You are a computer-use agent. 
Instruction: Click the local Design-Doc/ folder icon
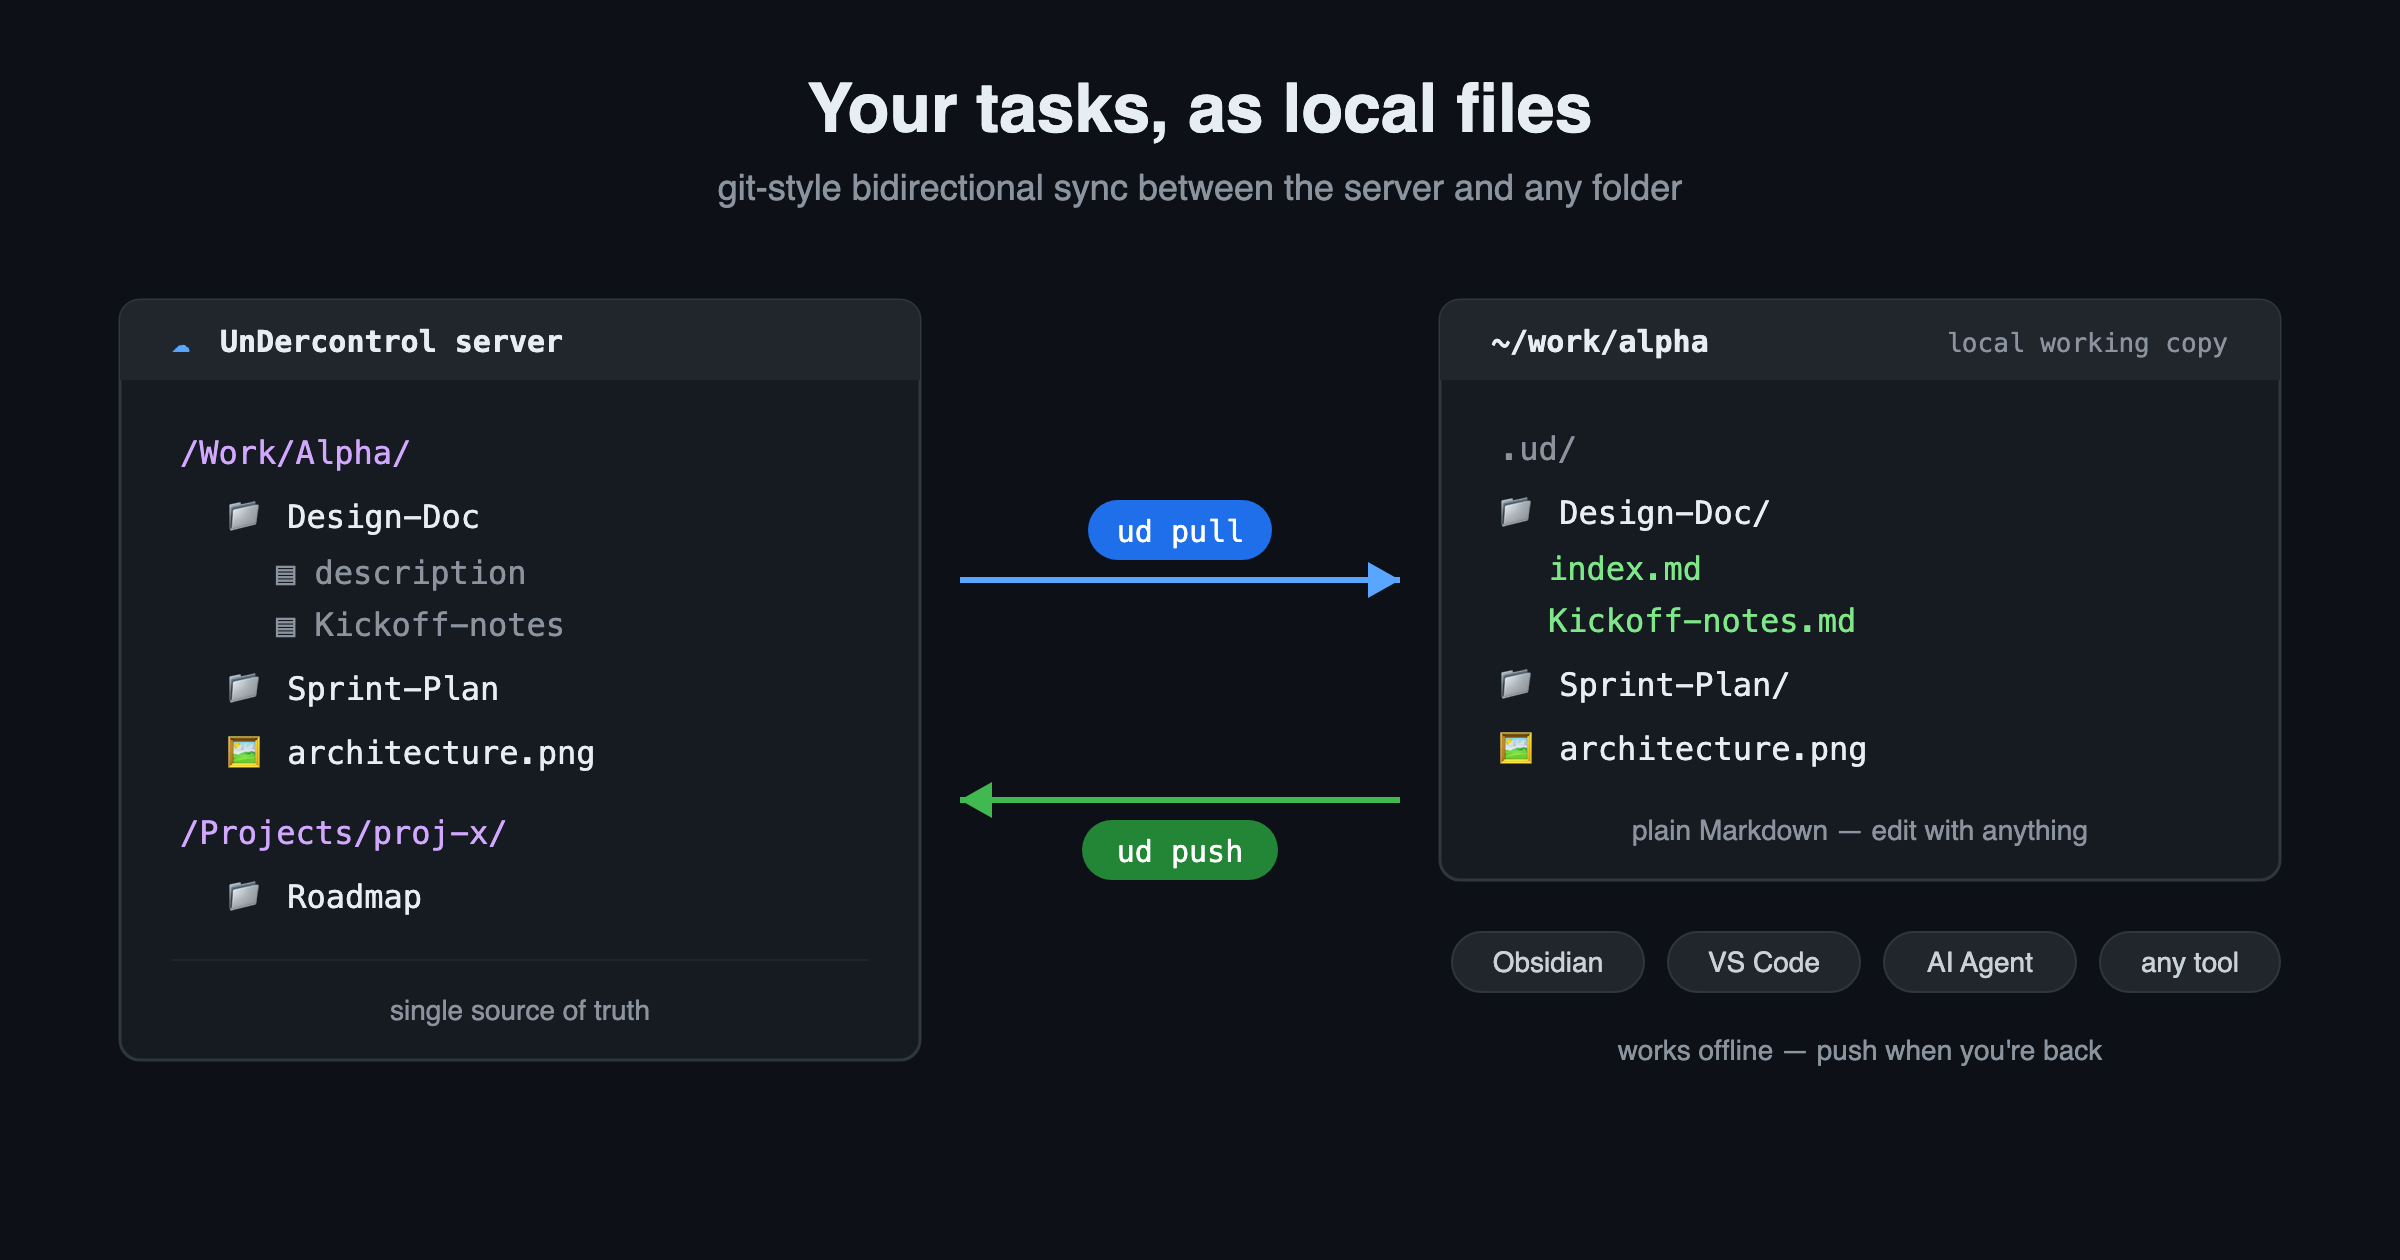click(x=1516, y=512)
